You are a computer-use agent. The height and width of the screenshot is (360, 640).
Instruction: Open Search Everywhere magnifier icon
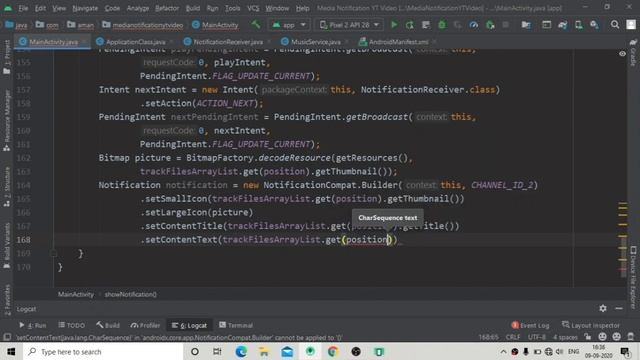[615, 25]
